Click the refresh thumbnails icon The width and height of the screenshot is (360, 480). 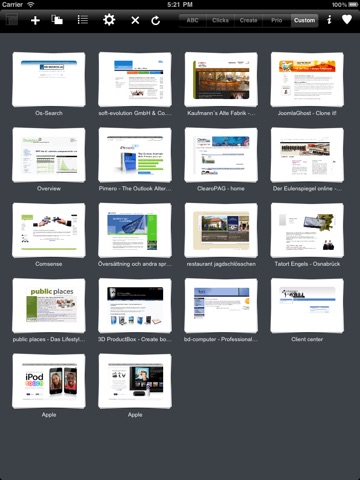pos(156,21)
